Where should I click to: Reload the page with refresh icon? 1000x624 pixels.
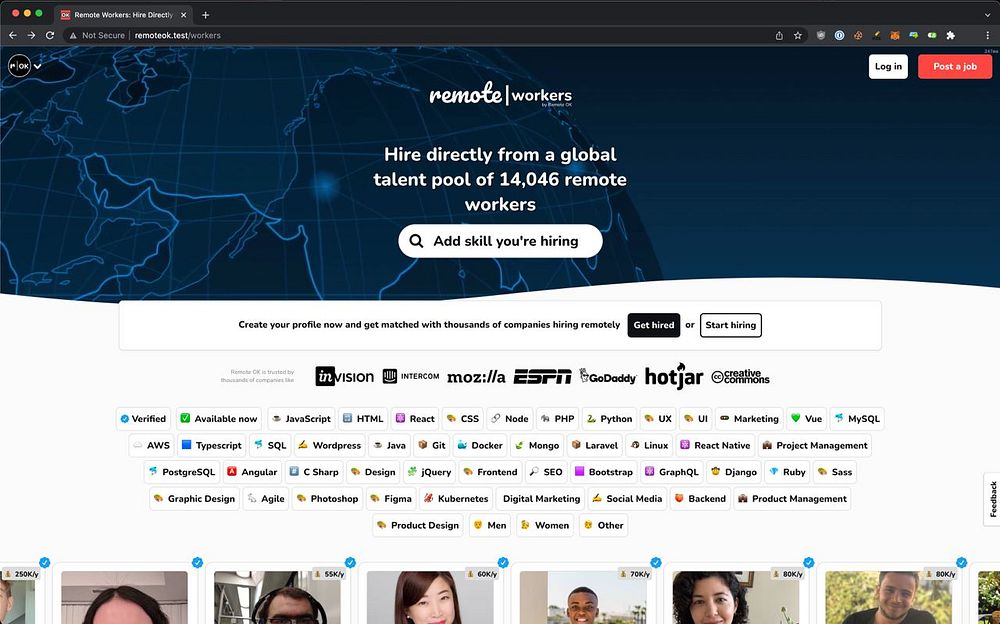click(50, 36)
